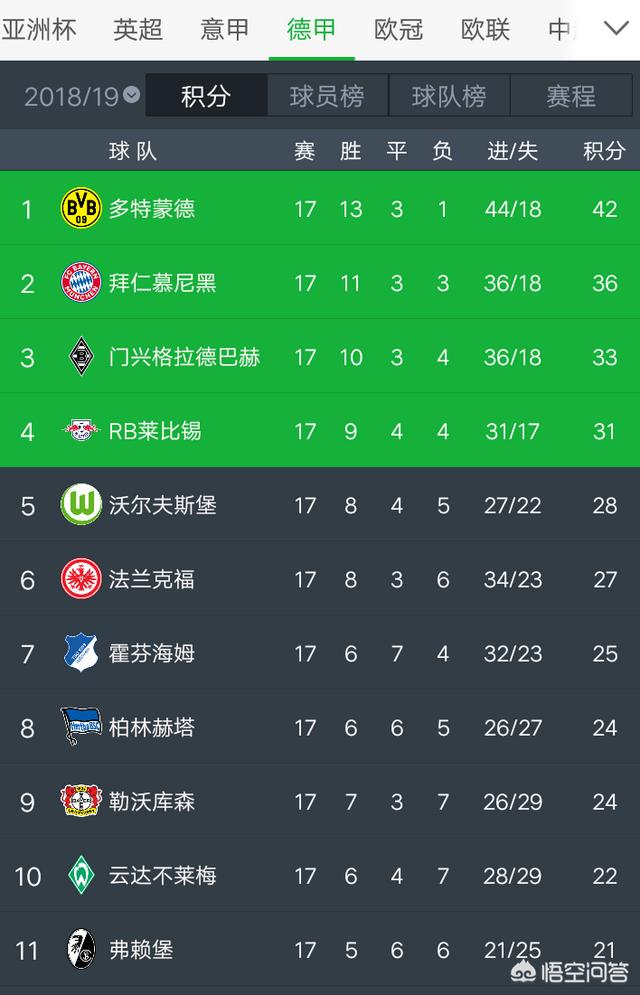Select the Wolfsburg green W logo

(x=81, y=505)
